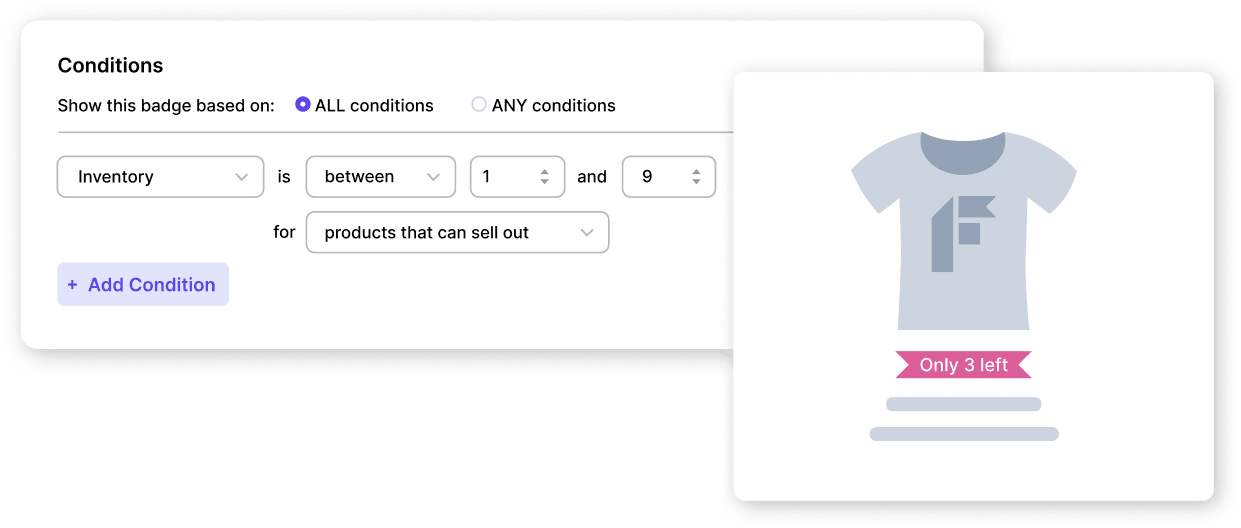This screenshot has width=1241, height=528.
Task: Open the Inventory dropdown
Action: point(160,177)
